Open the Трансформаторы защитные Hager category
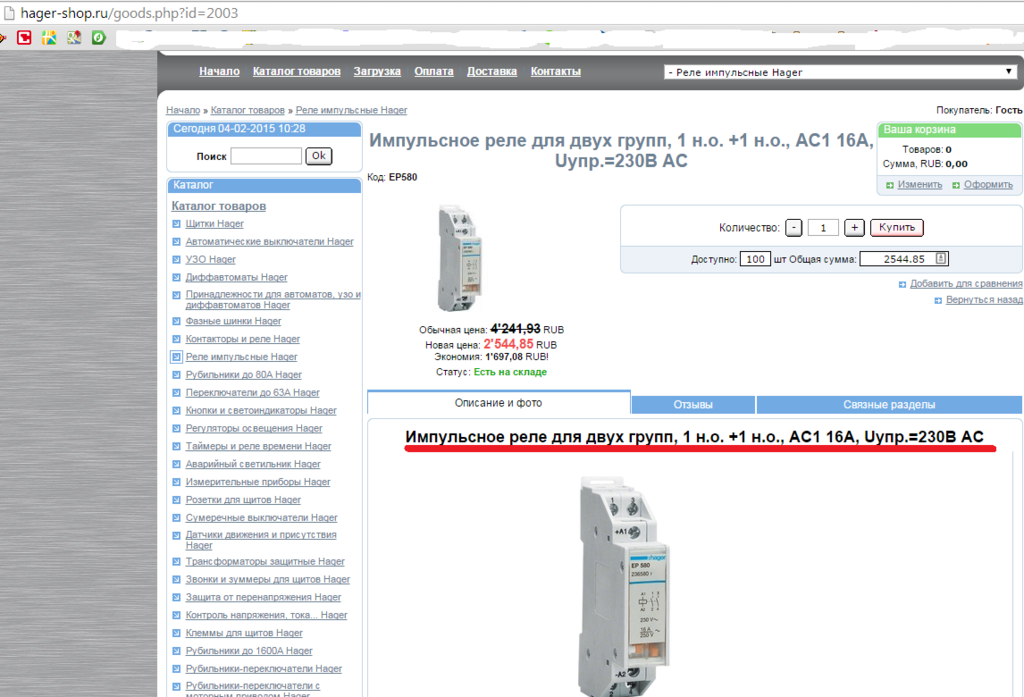Screen dimensions: 1024x697 [x=264, y=562]
